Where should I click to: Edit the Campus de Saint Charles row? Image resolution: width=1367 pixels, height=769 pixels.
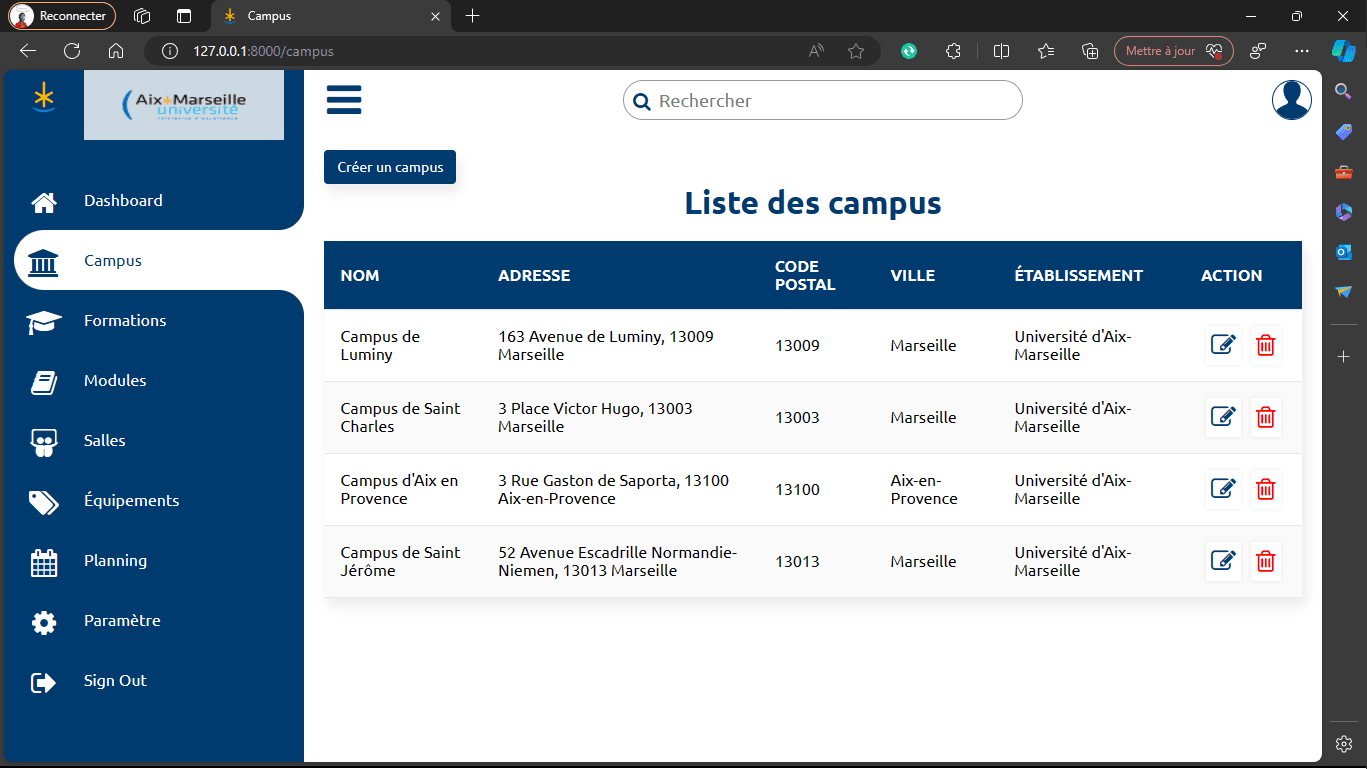[x=1223, y=417]
